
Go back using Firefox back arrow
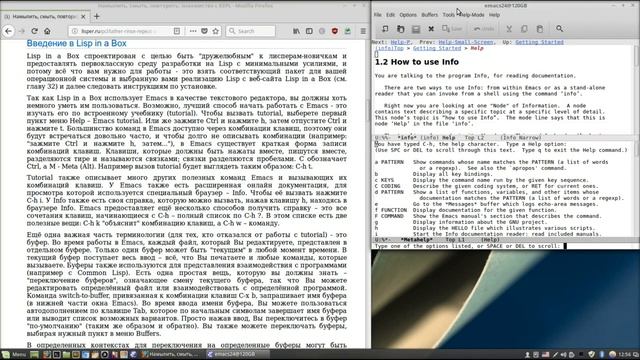coord(8,31)
